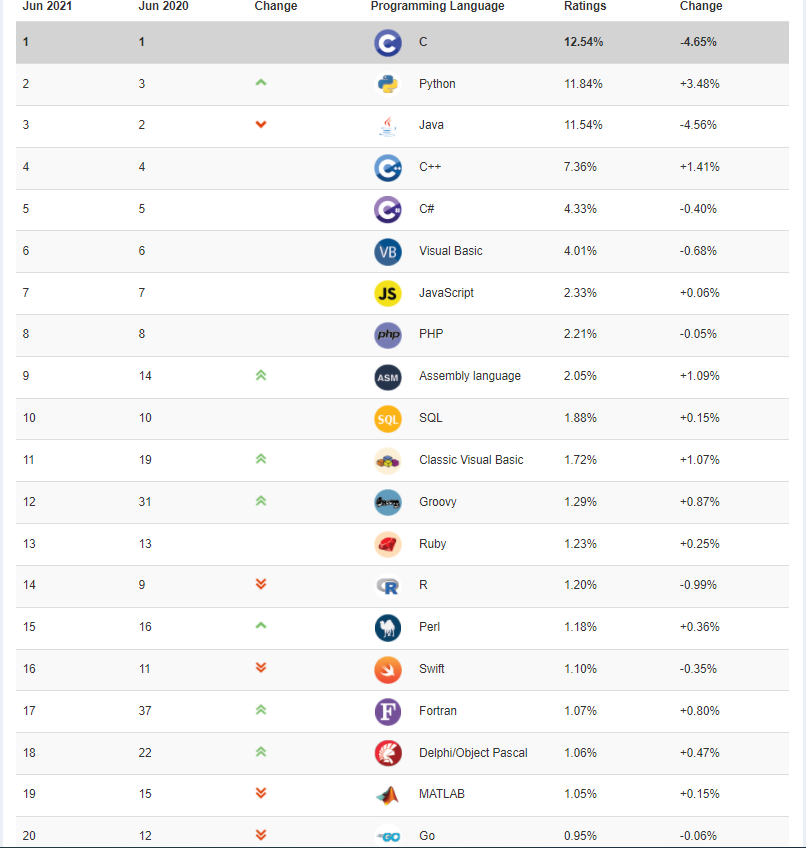Click the Ratings column header

tap(586, 6)
